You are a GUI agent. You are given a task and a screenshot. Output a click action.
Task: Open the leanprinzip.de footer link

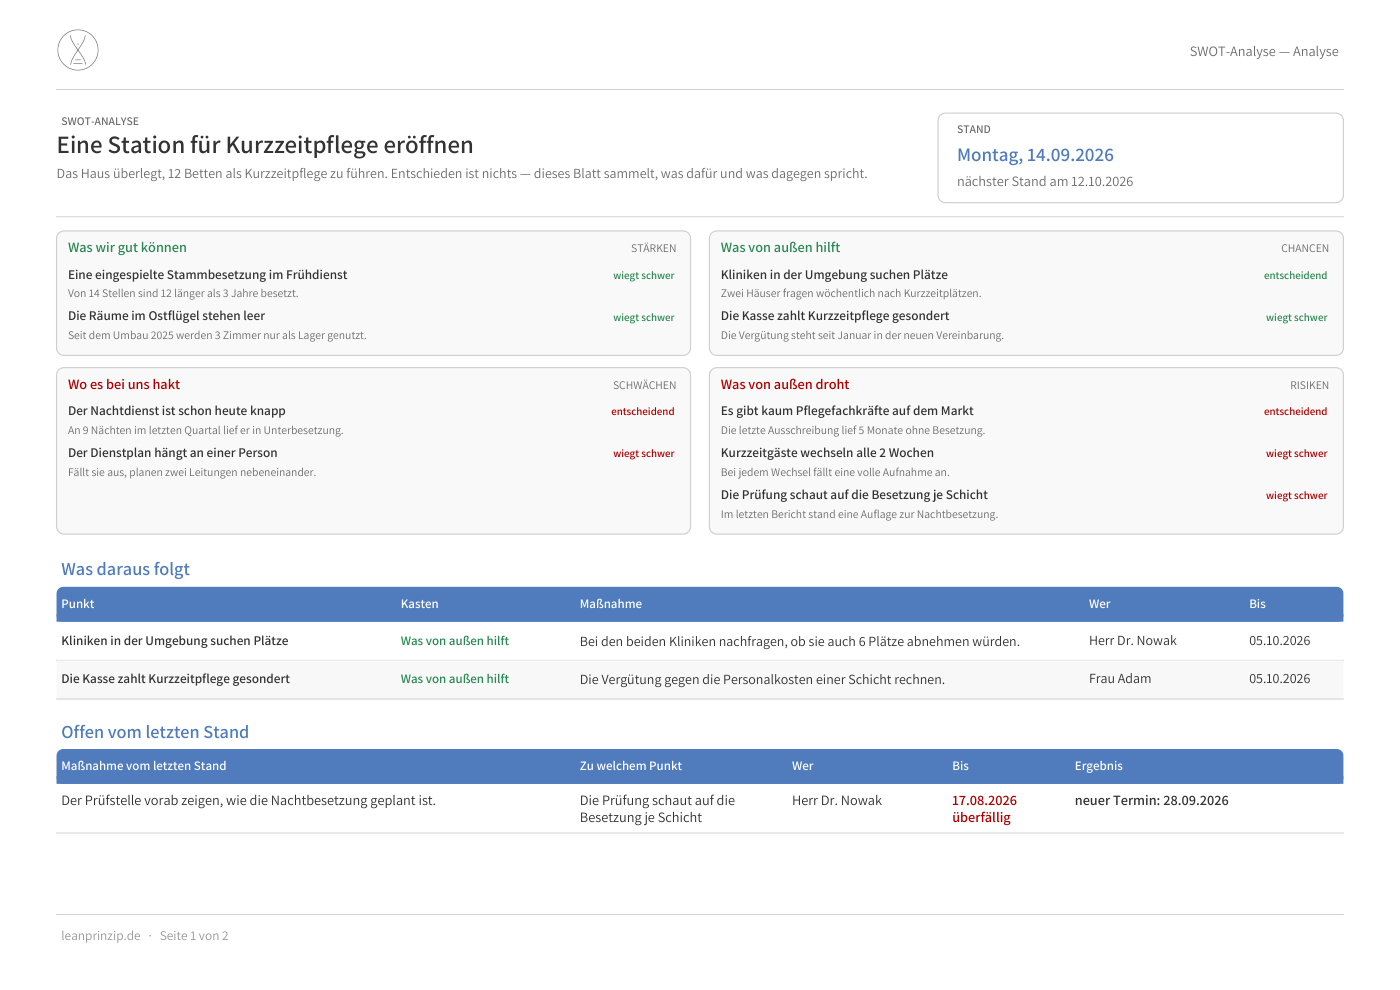point(101,936)
